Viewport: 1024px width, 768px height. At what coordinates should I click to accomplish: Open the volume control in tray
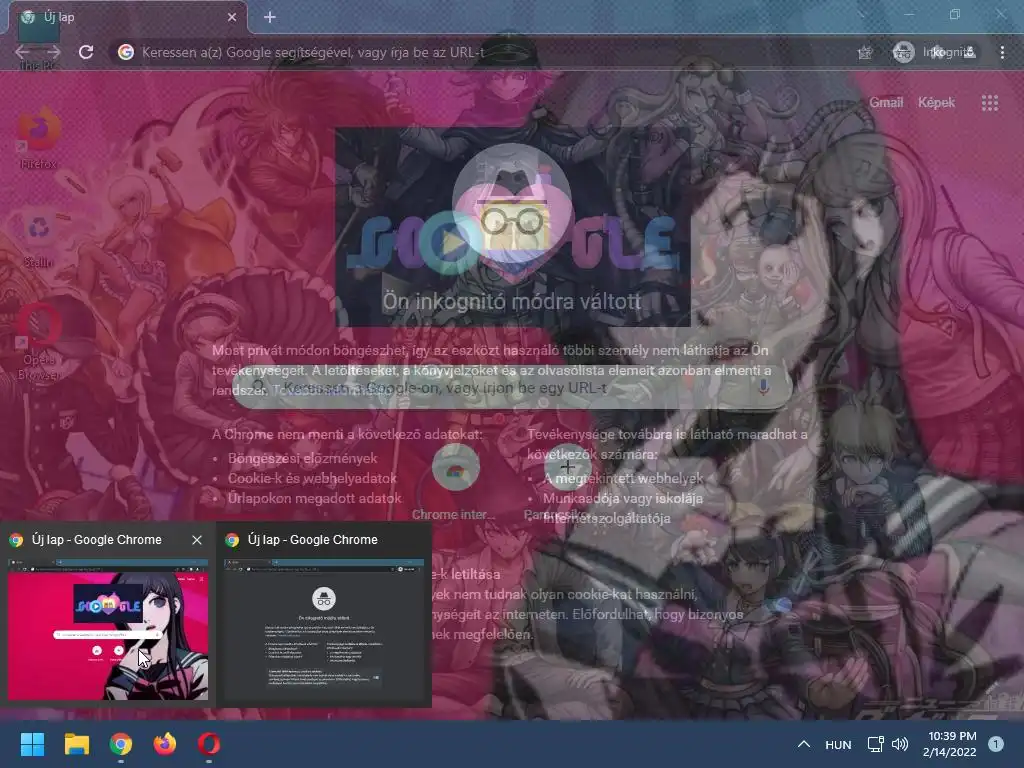click(900, 744)
